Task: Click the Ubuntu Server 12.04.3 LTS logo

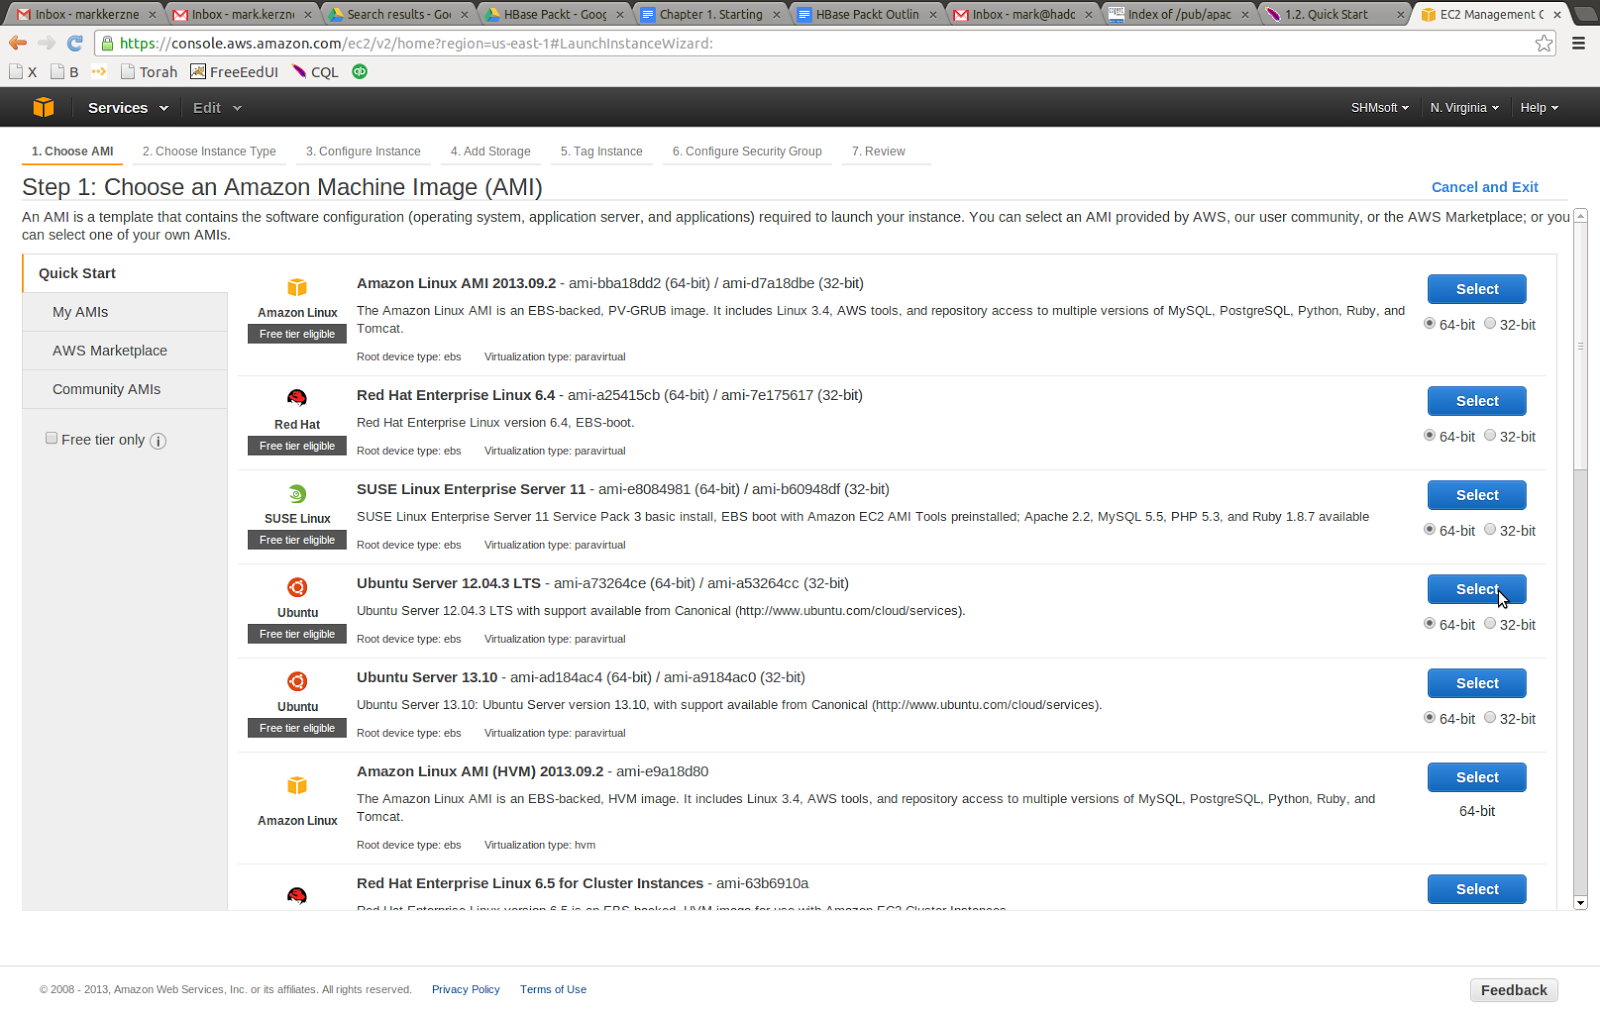Action: pyautogui.click(x=297, y=587)
